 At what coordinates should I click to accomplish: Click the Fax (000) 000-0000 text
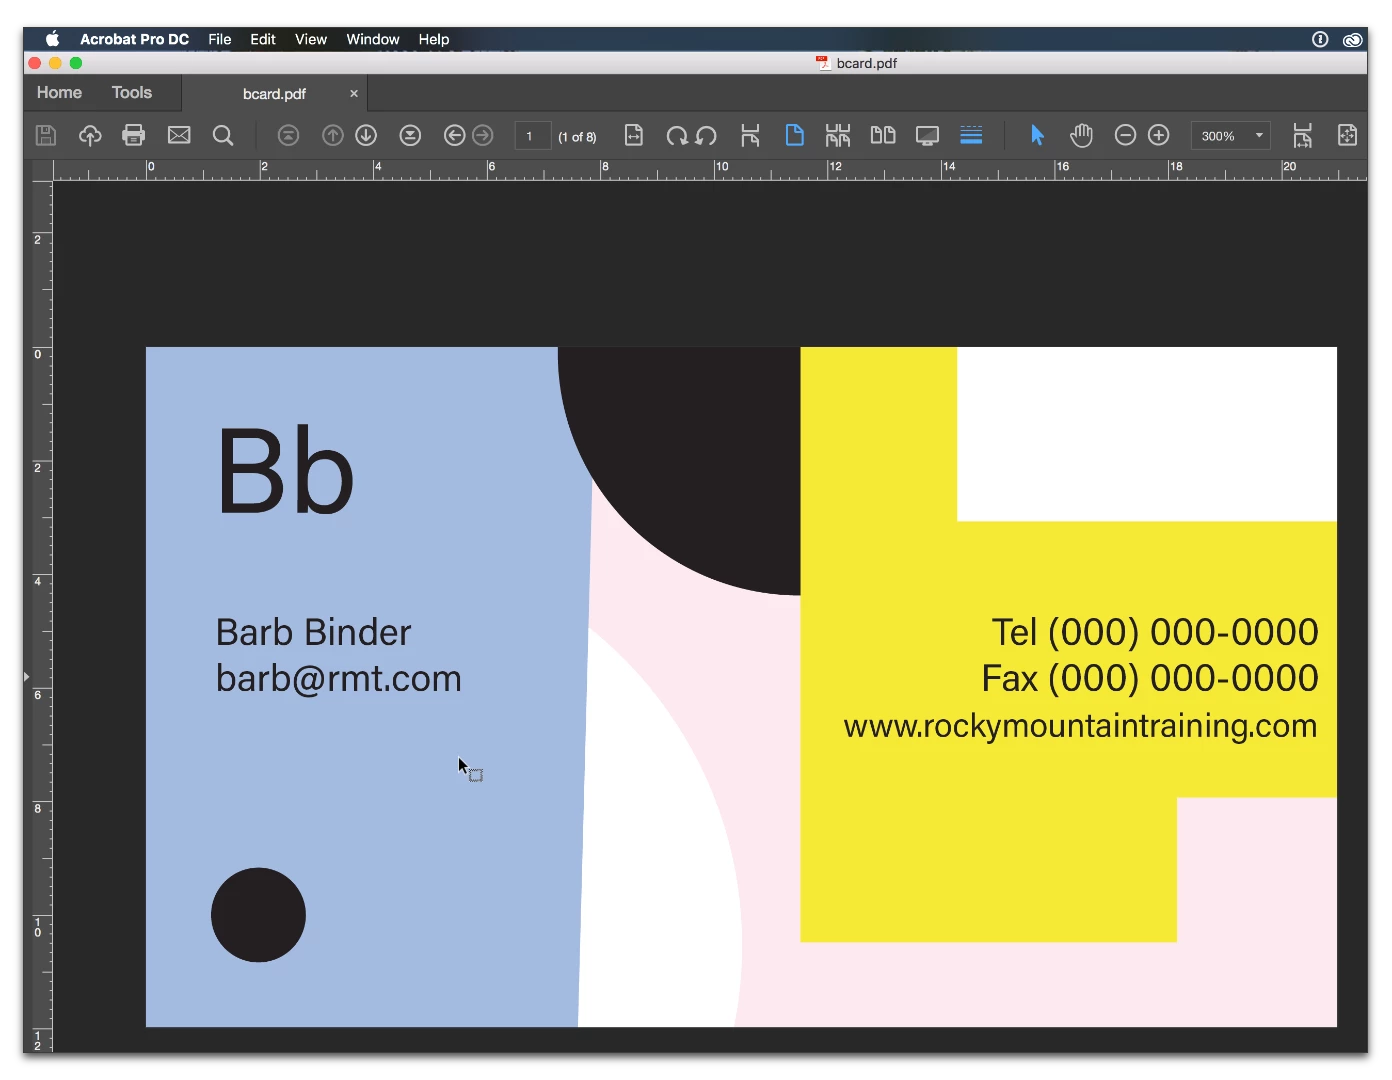1150,678
